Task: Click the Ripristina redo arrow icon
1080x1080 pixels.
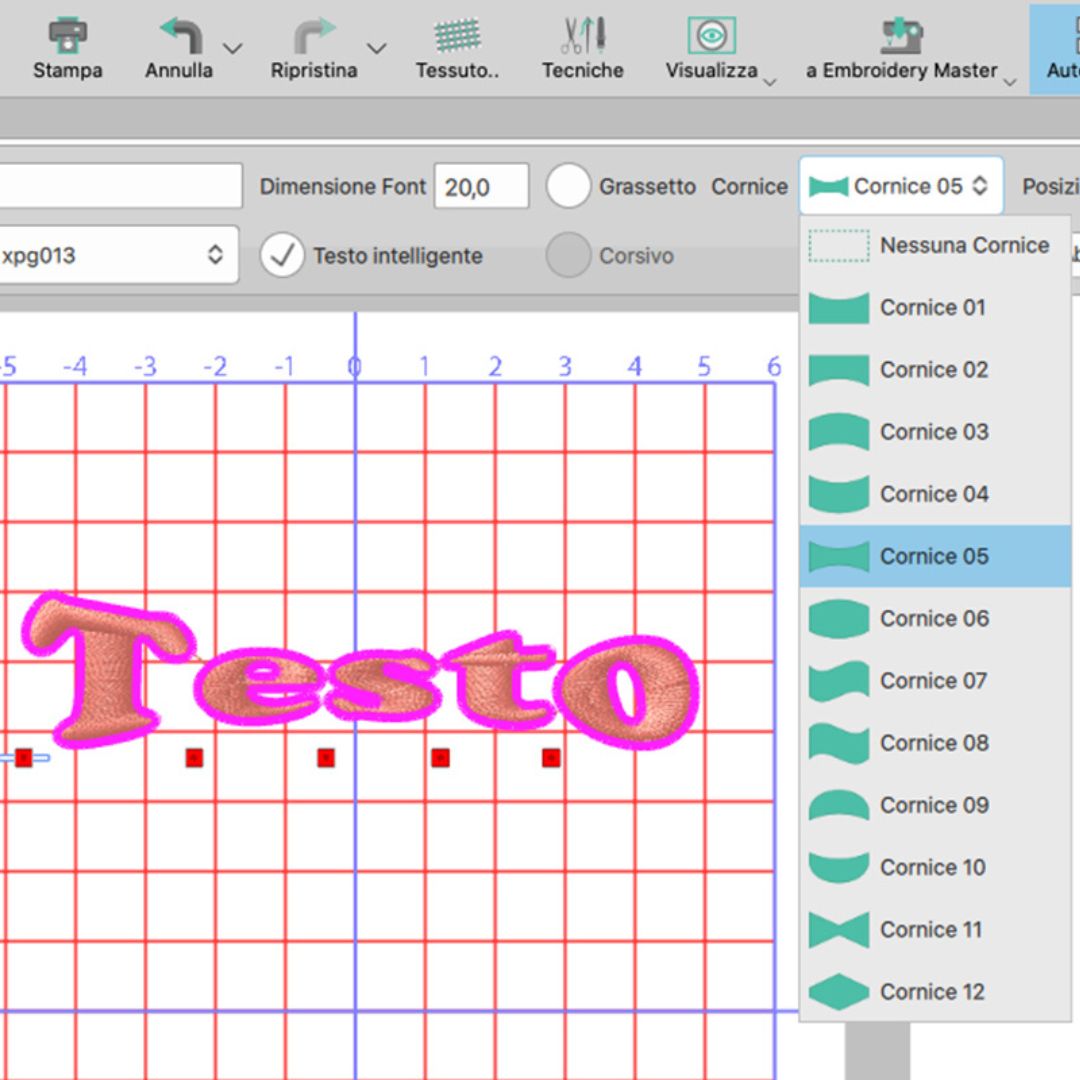Action: point(314,37)
